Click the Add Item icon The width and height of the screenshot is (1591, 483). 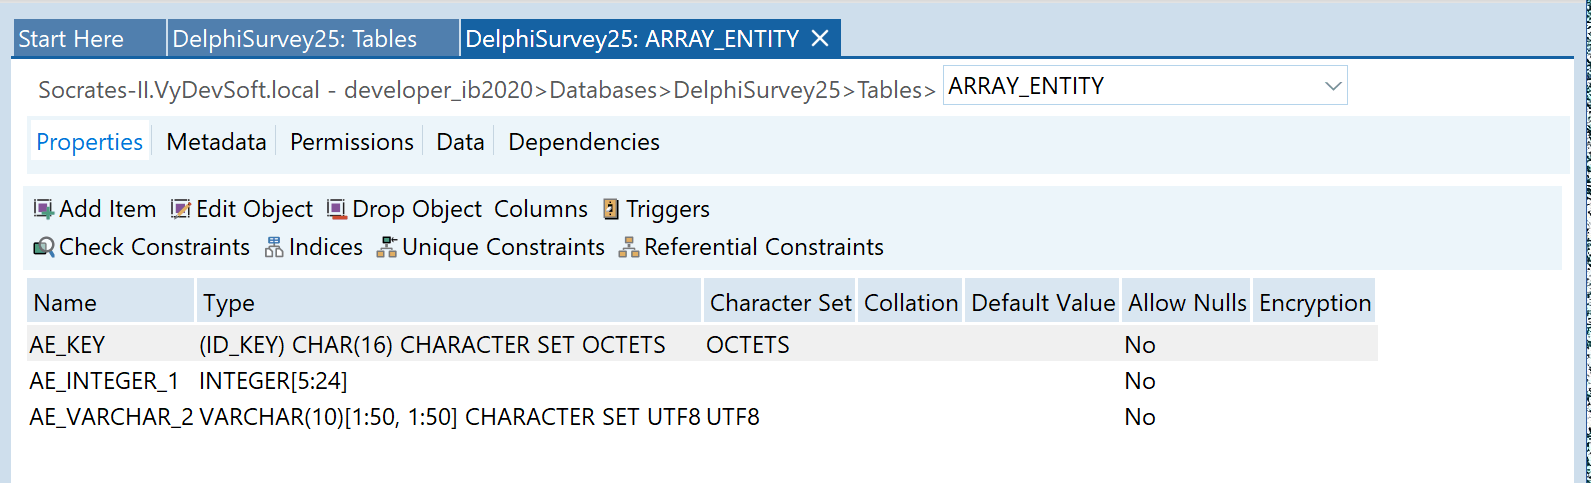pyautogui.click(x=44, y=209)
